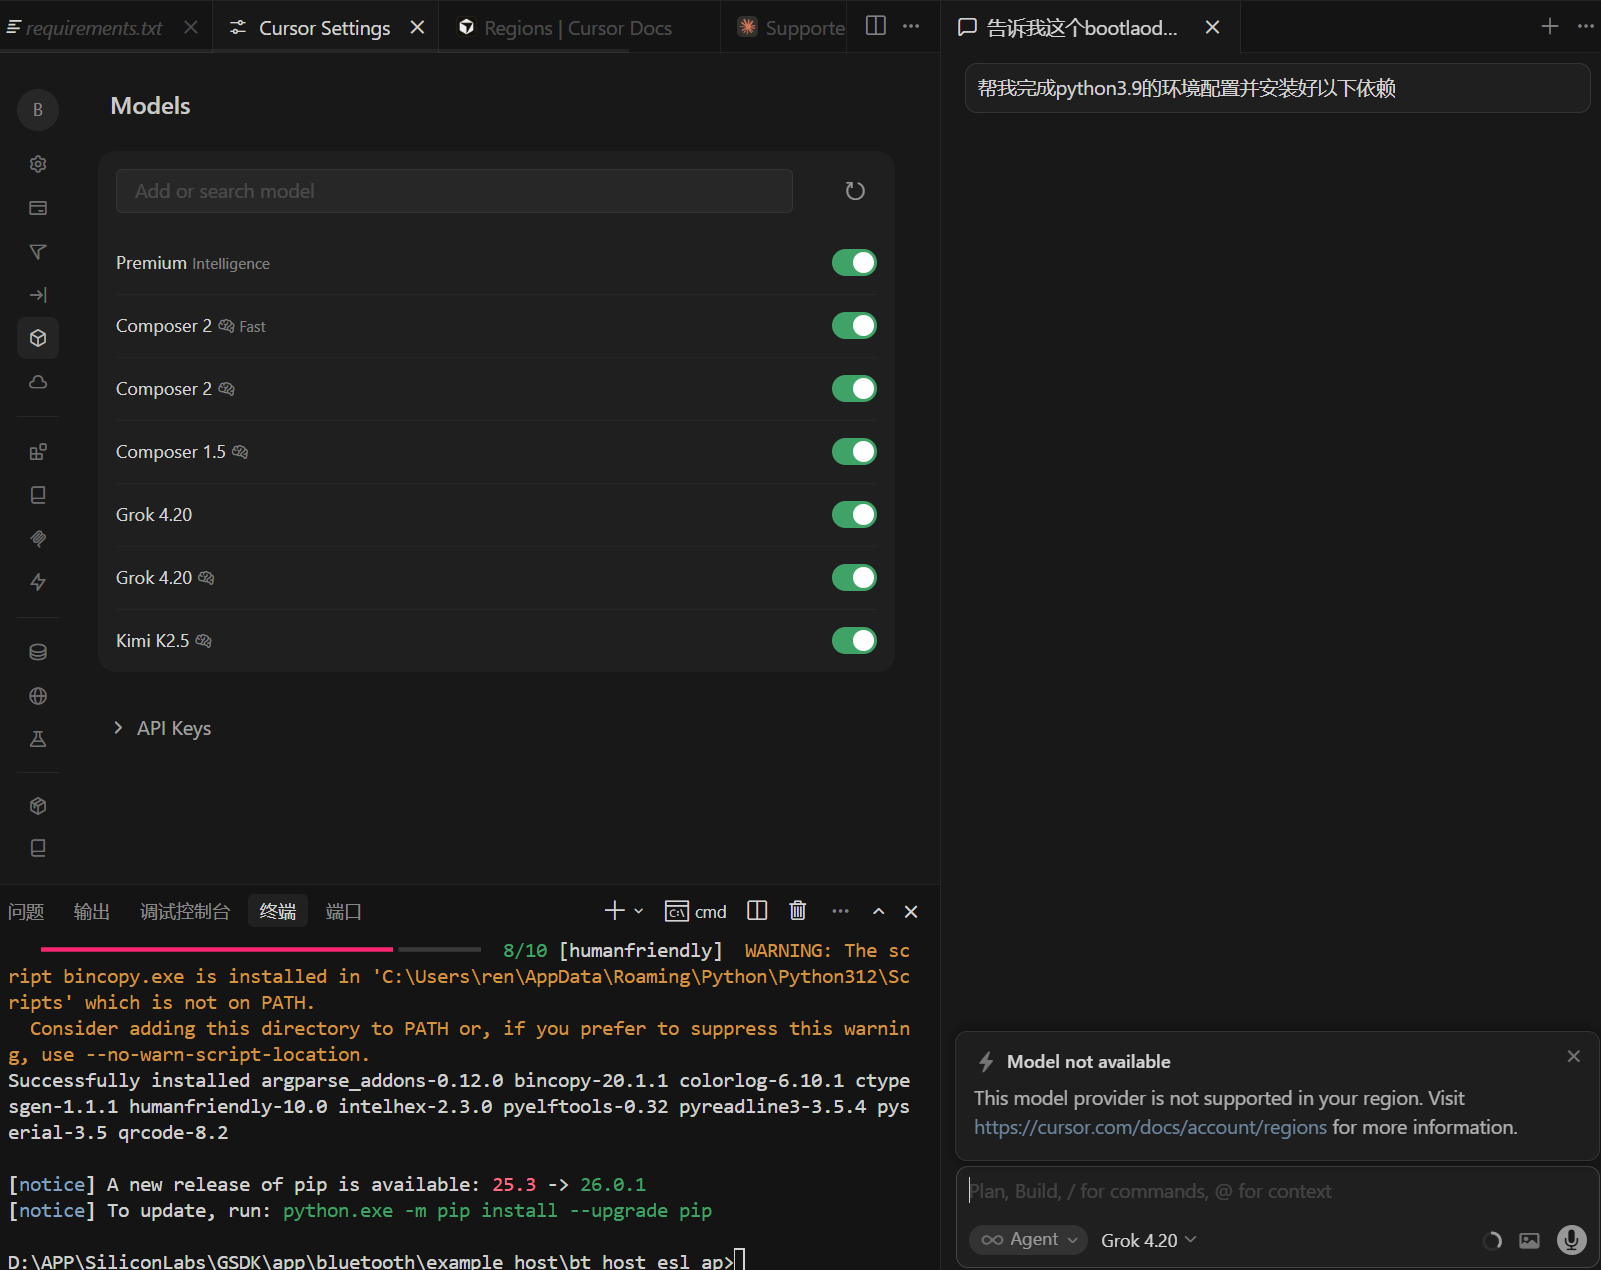The width and height of the screenshot is (1601, 1270).
Task: Switch to the 输出 panel tab
Action: pos(92,911)
